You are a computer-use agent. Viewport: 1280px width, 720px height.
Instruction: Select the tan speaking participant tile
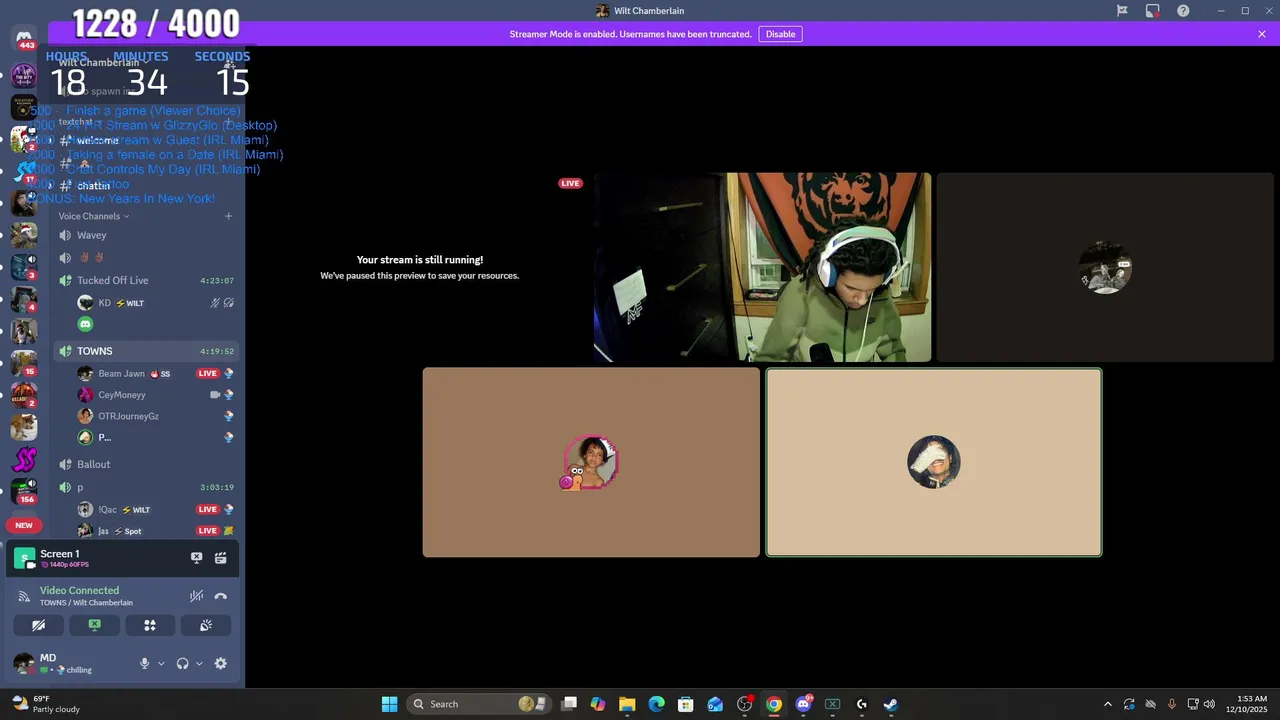(x=934, y=462)
